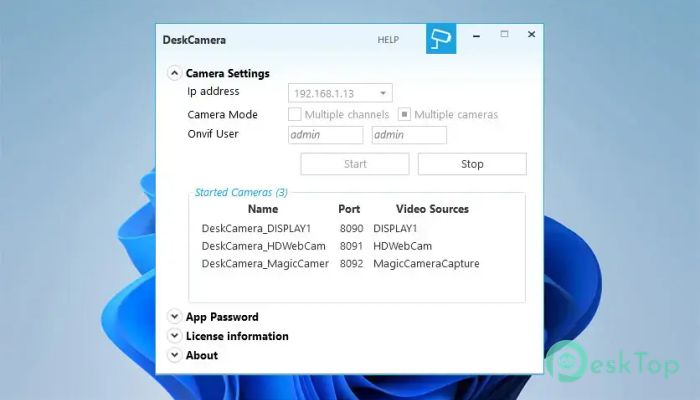This screenshot has height=400, width=700.
Task: Expand the App Password section
Action: tap(174, 317)
